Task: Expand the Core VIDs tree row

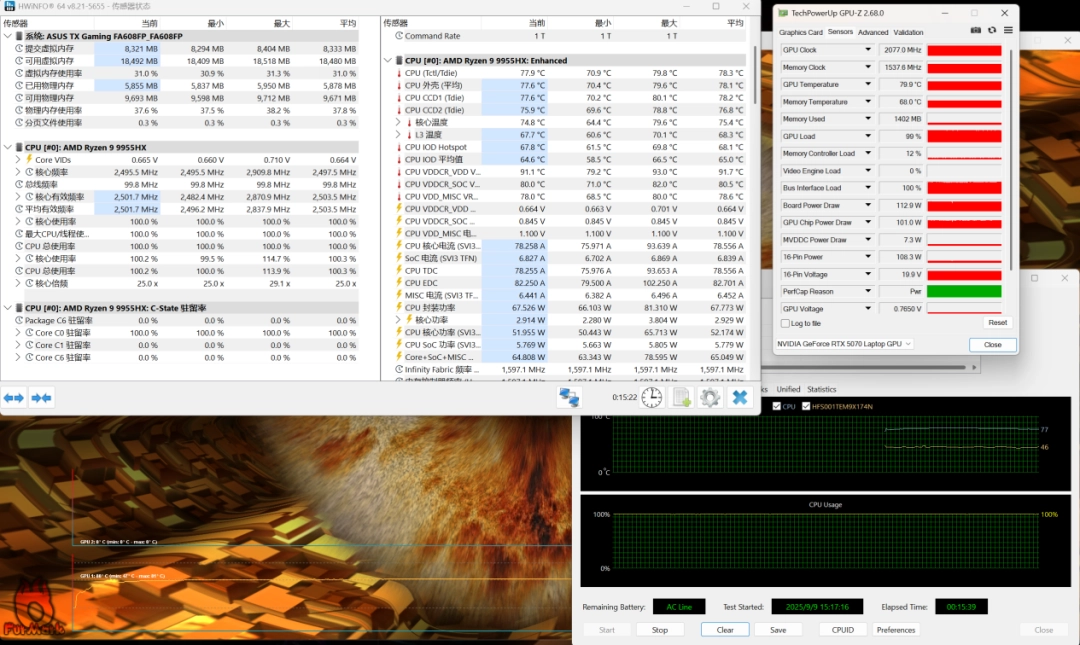Action: click(x=17, y=160)
